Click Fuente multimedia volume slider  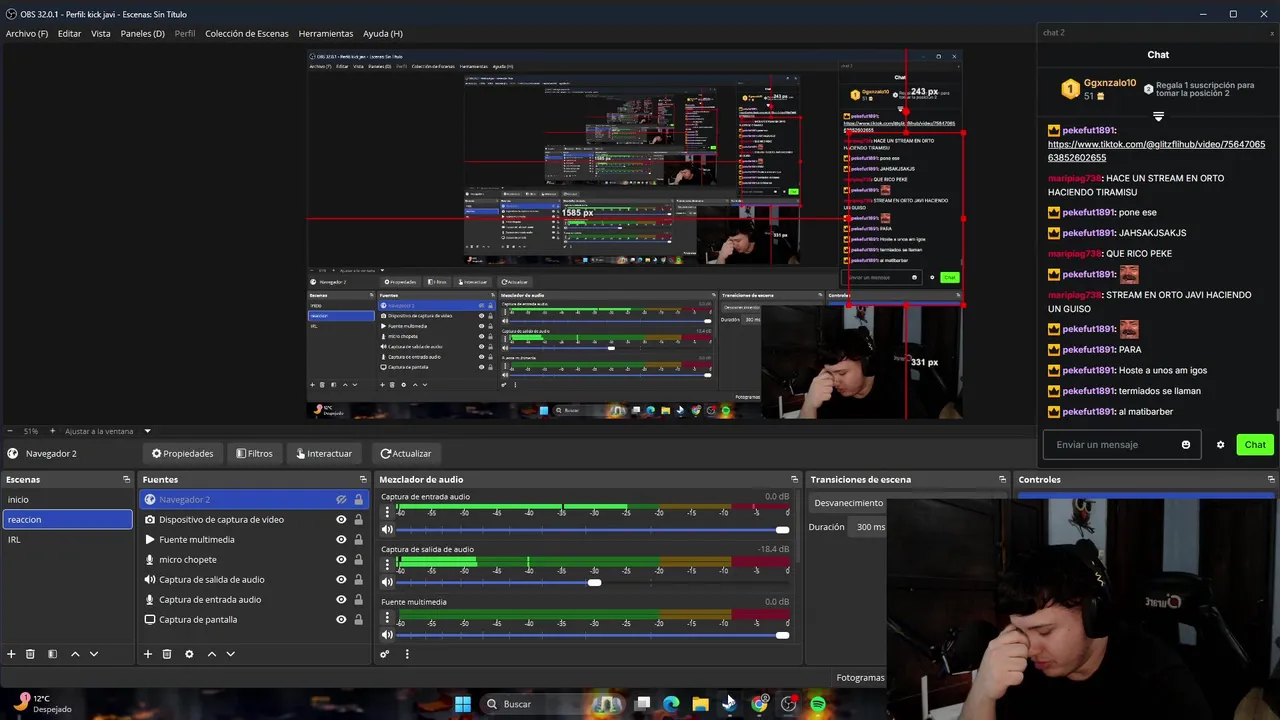(x=592, y=635)
